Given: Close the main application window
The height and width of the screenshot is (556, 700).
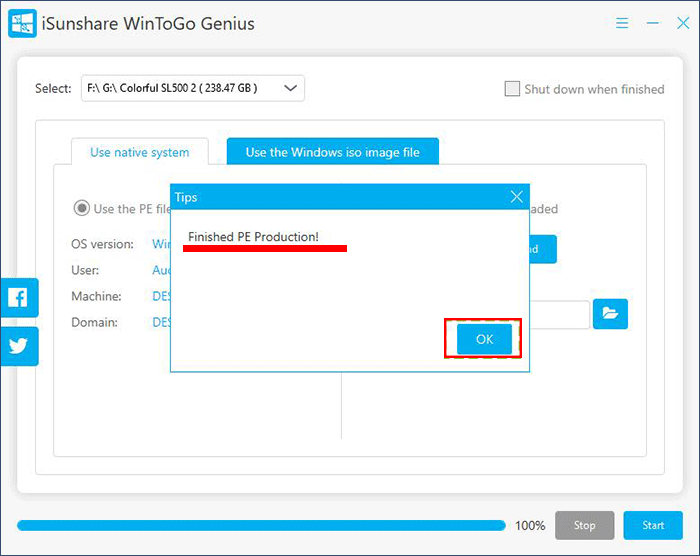Looking at the screenshot, I should coord(682,22).
